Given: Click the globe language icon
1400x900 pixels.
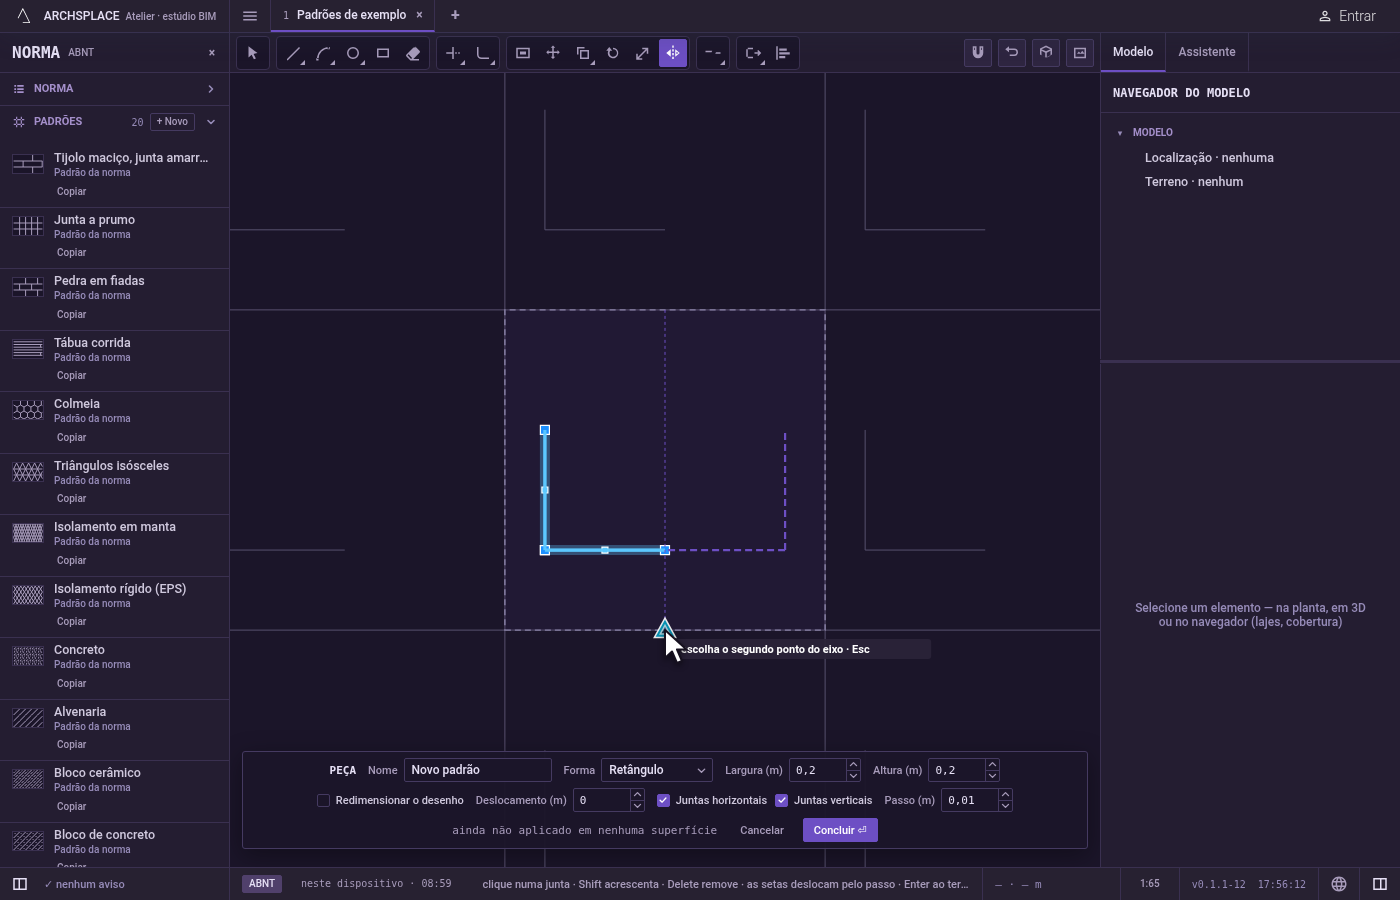Looking at the screenshot, I should (x=1339, y=884).
